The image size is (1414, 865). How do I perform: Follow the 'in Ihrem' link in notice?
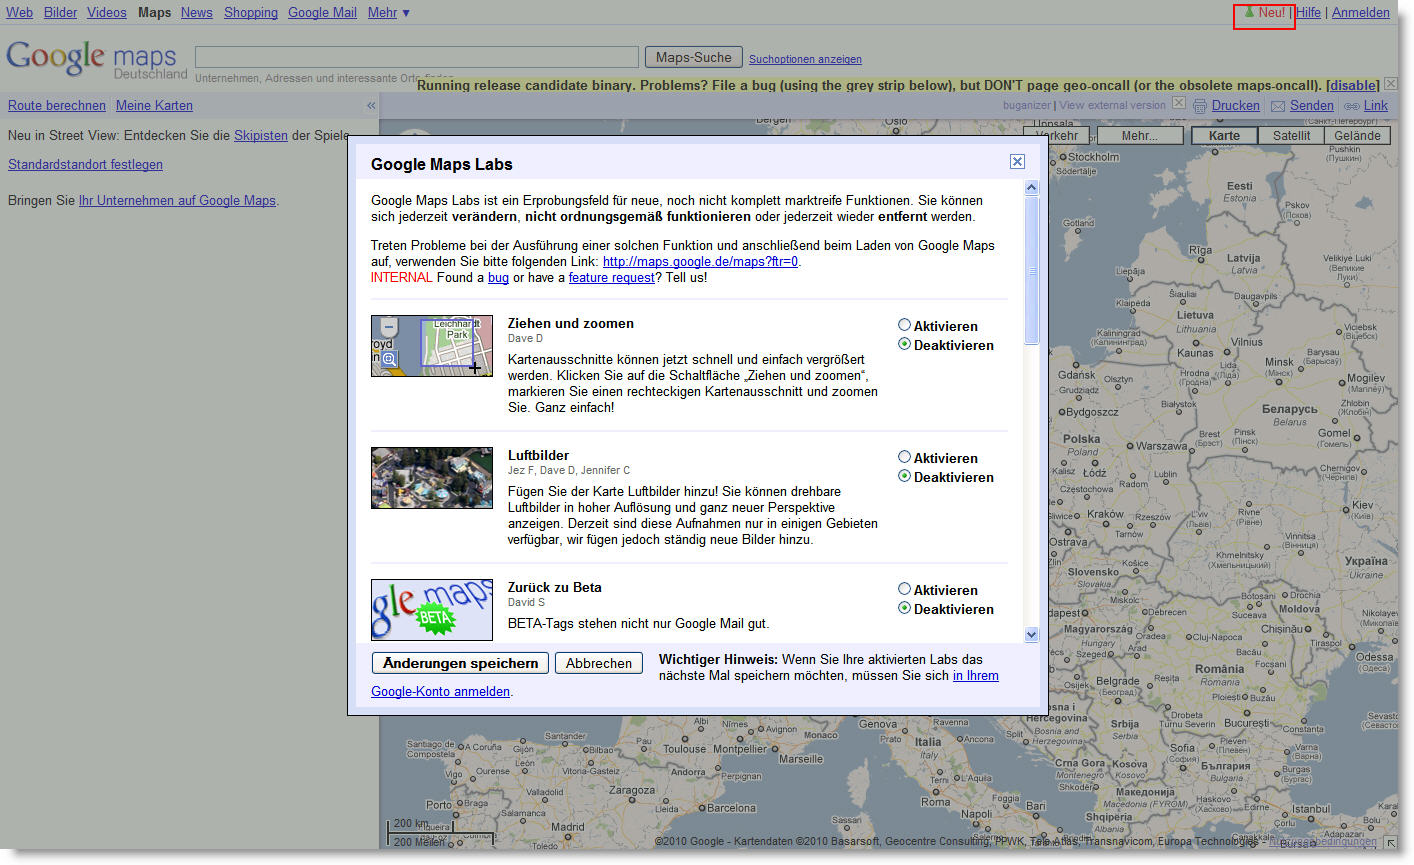click(x=976, y=675)
